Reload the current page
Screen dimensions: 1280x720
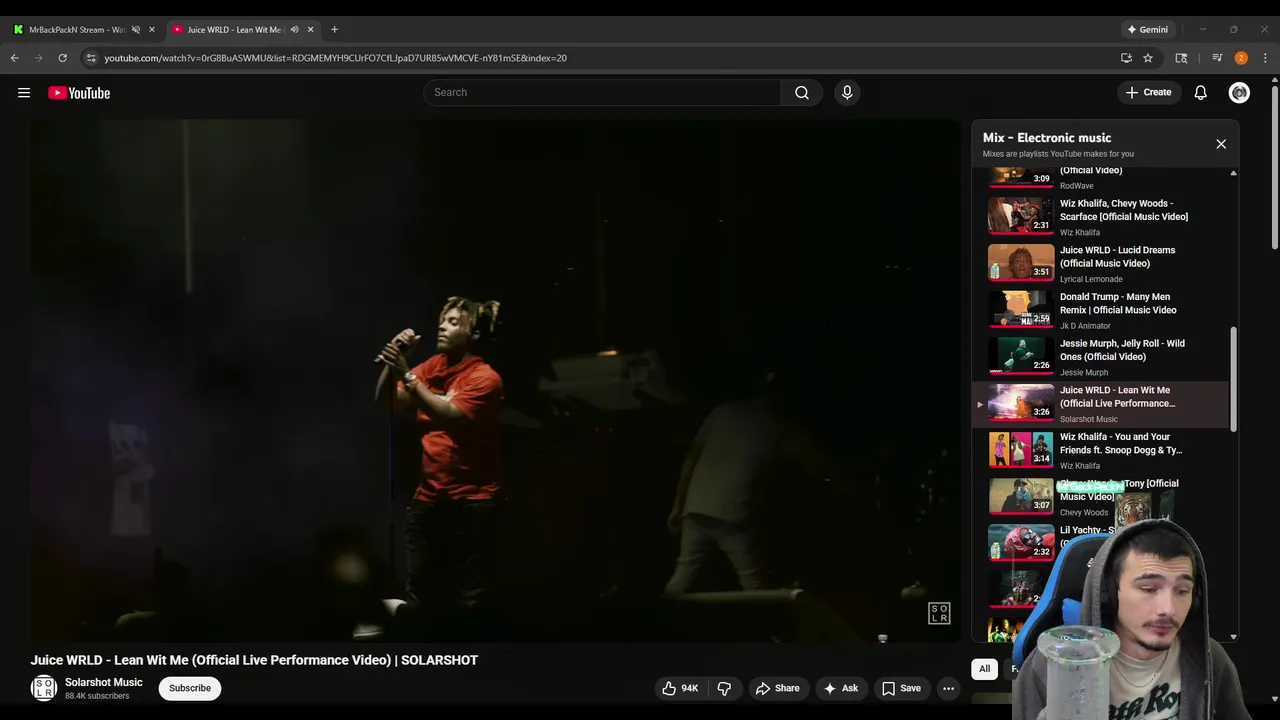[62, 58]
